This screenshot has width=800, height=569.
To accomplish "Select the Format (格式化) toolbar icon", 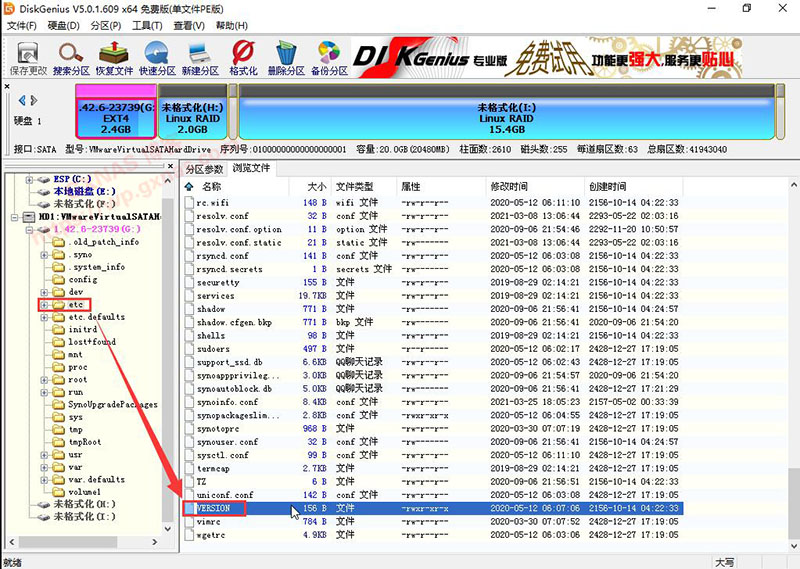I will pos(243,58).
